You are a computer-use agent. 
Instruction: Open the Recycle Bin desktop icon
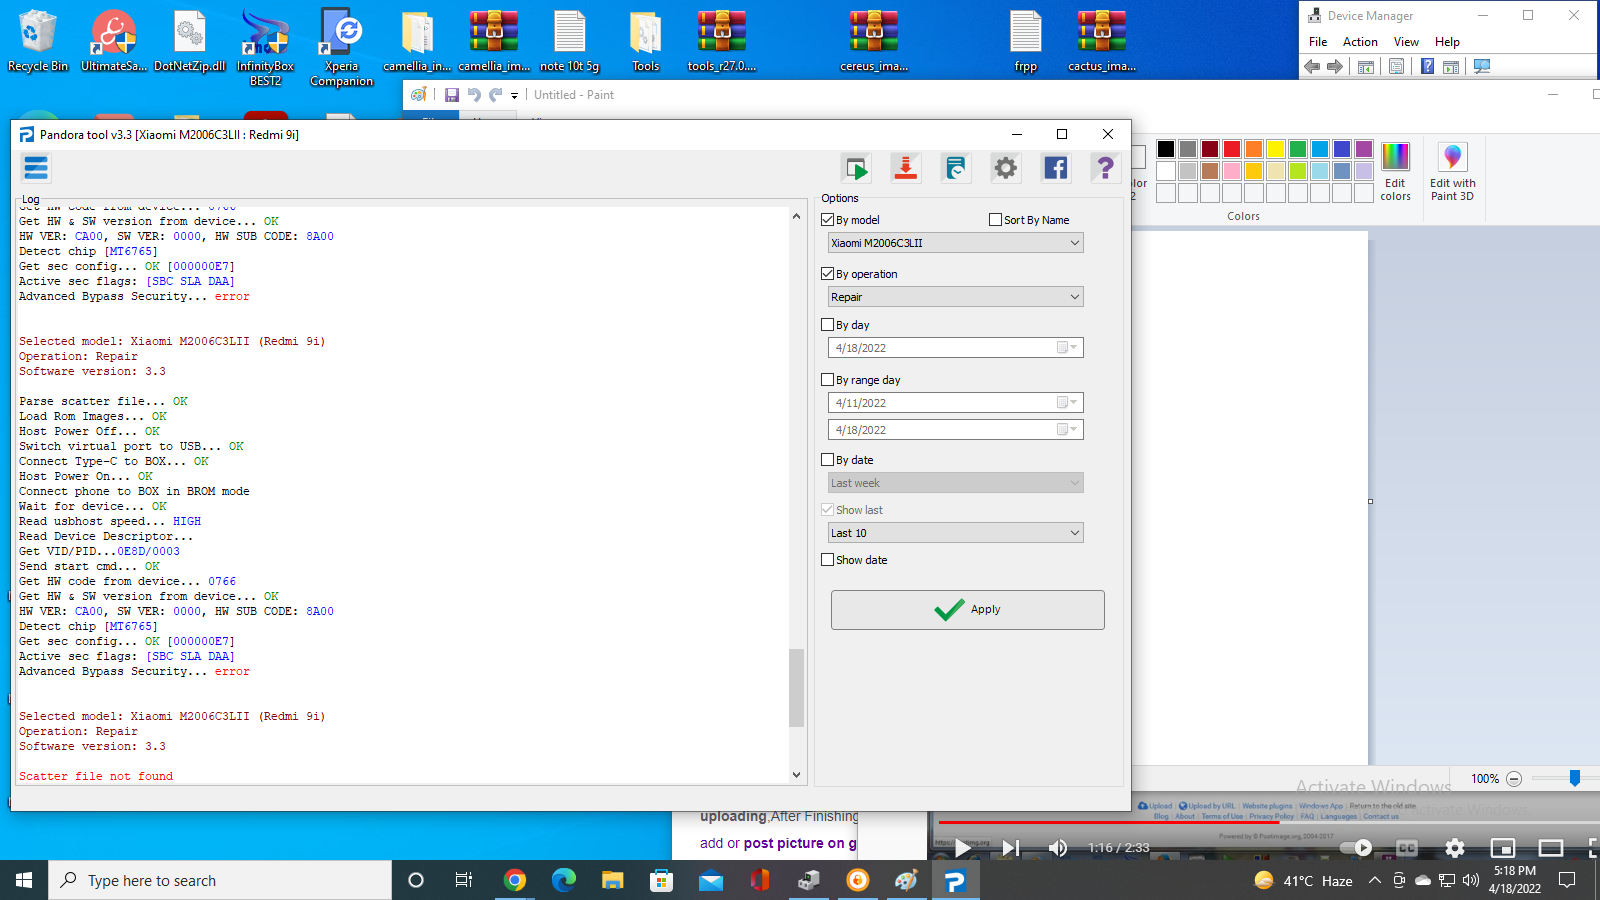tap(38, 42)
